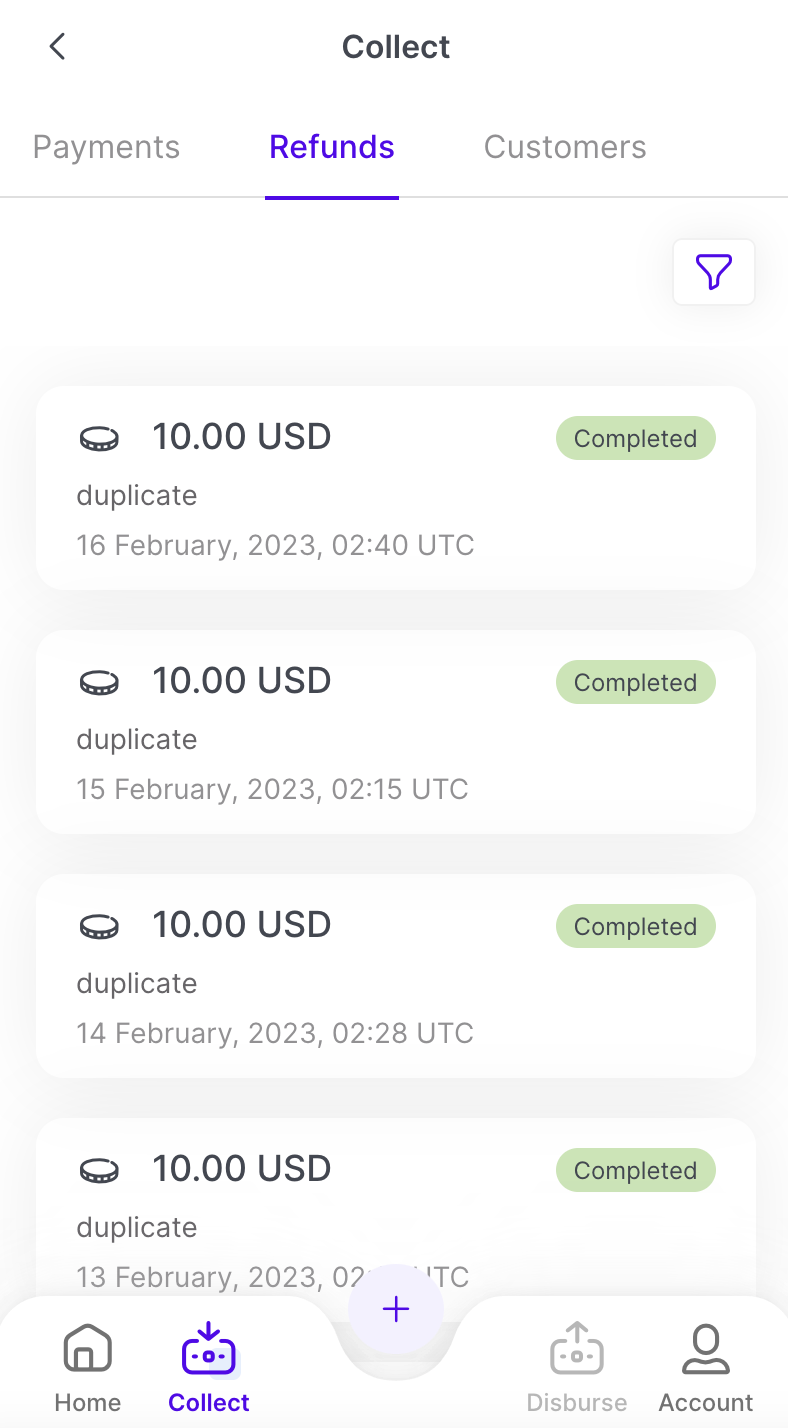The width and height of the screenshot is (788, 1428).
Task: Open Account profile icon
Action: 706,1349
